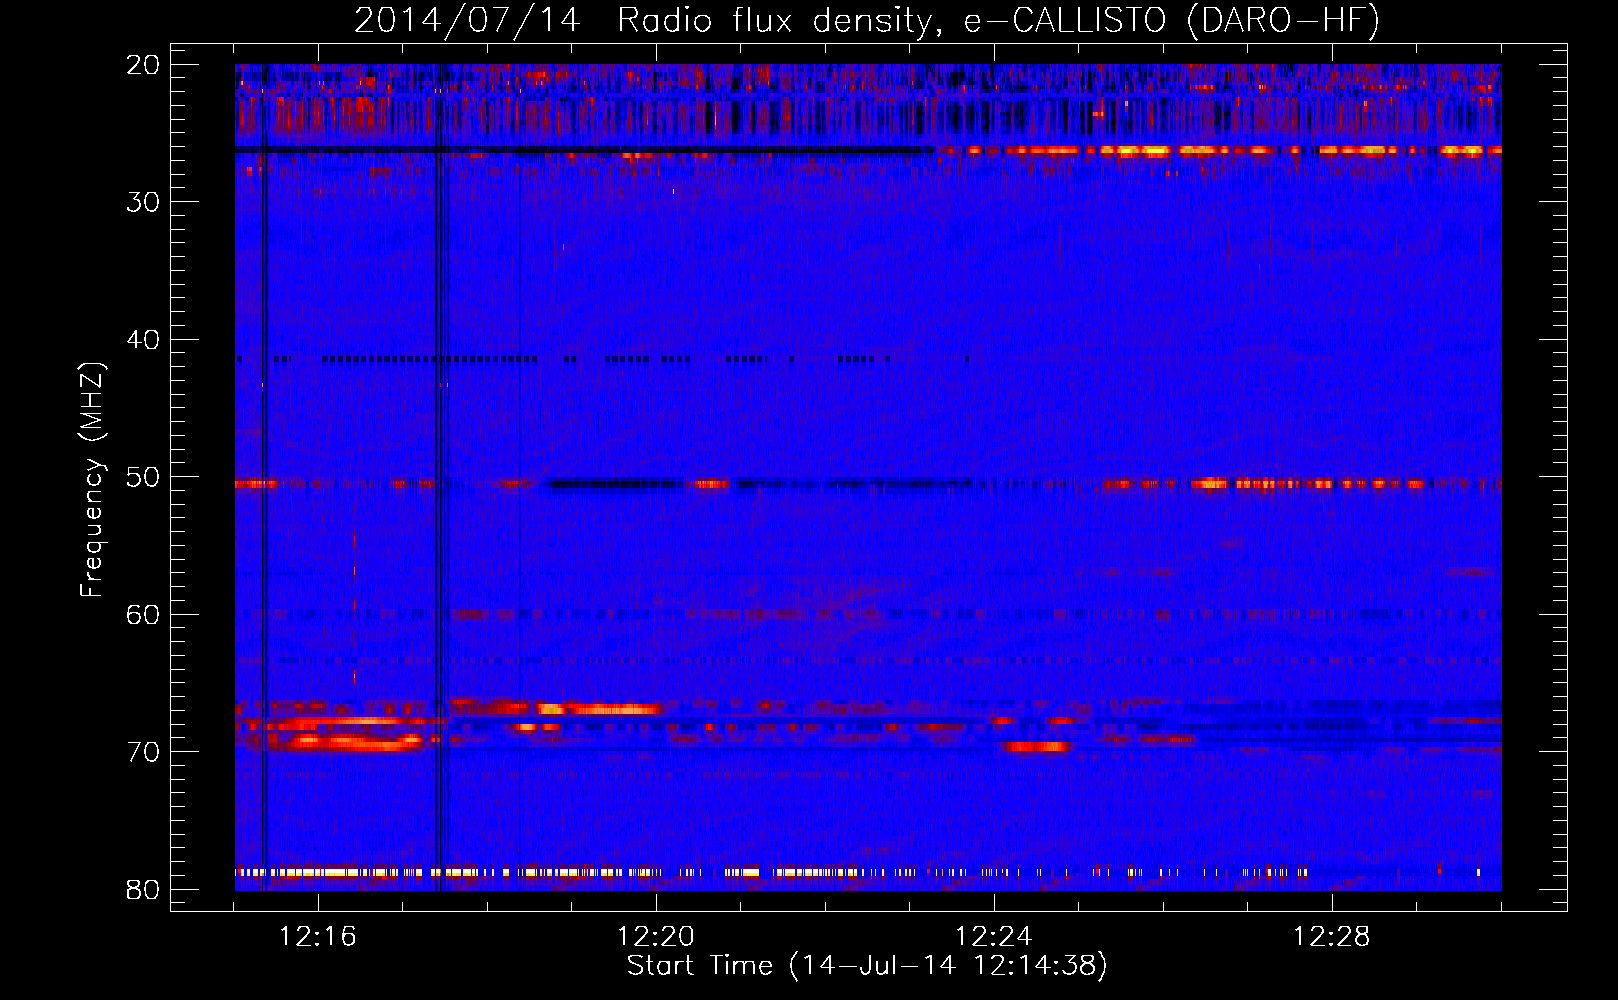Click the 12:20 time tick label
1618x1000 pixels.
[x=655, y=937]
